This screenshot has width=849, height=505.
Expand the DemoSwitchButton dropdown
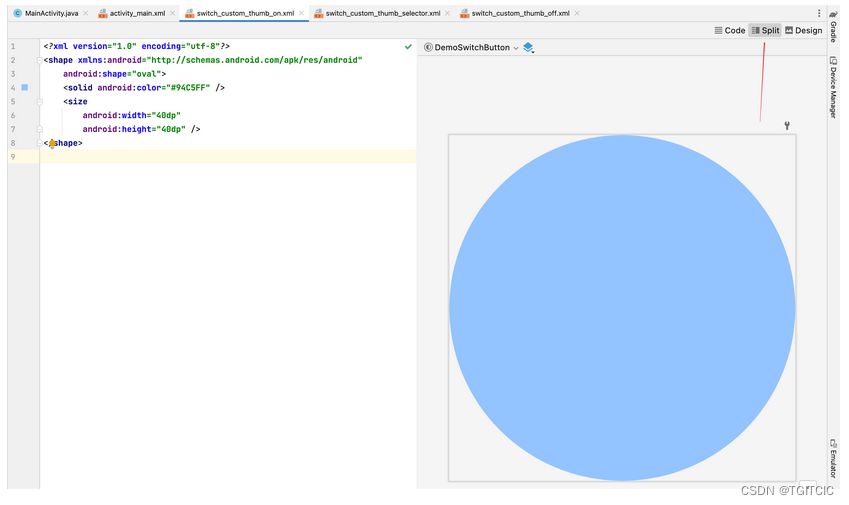pos(471,47)
